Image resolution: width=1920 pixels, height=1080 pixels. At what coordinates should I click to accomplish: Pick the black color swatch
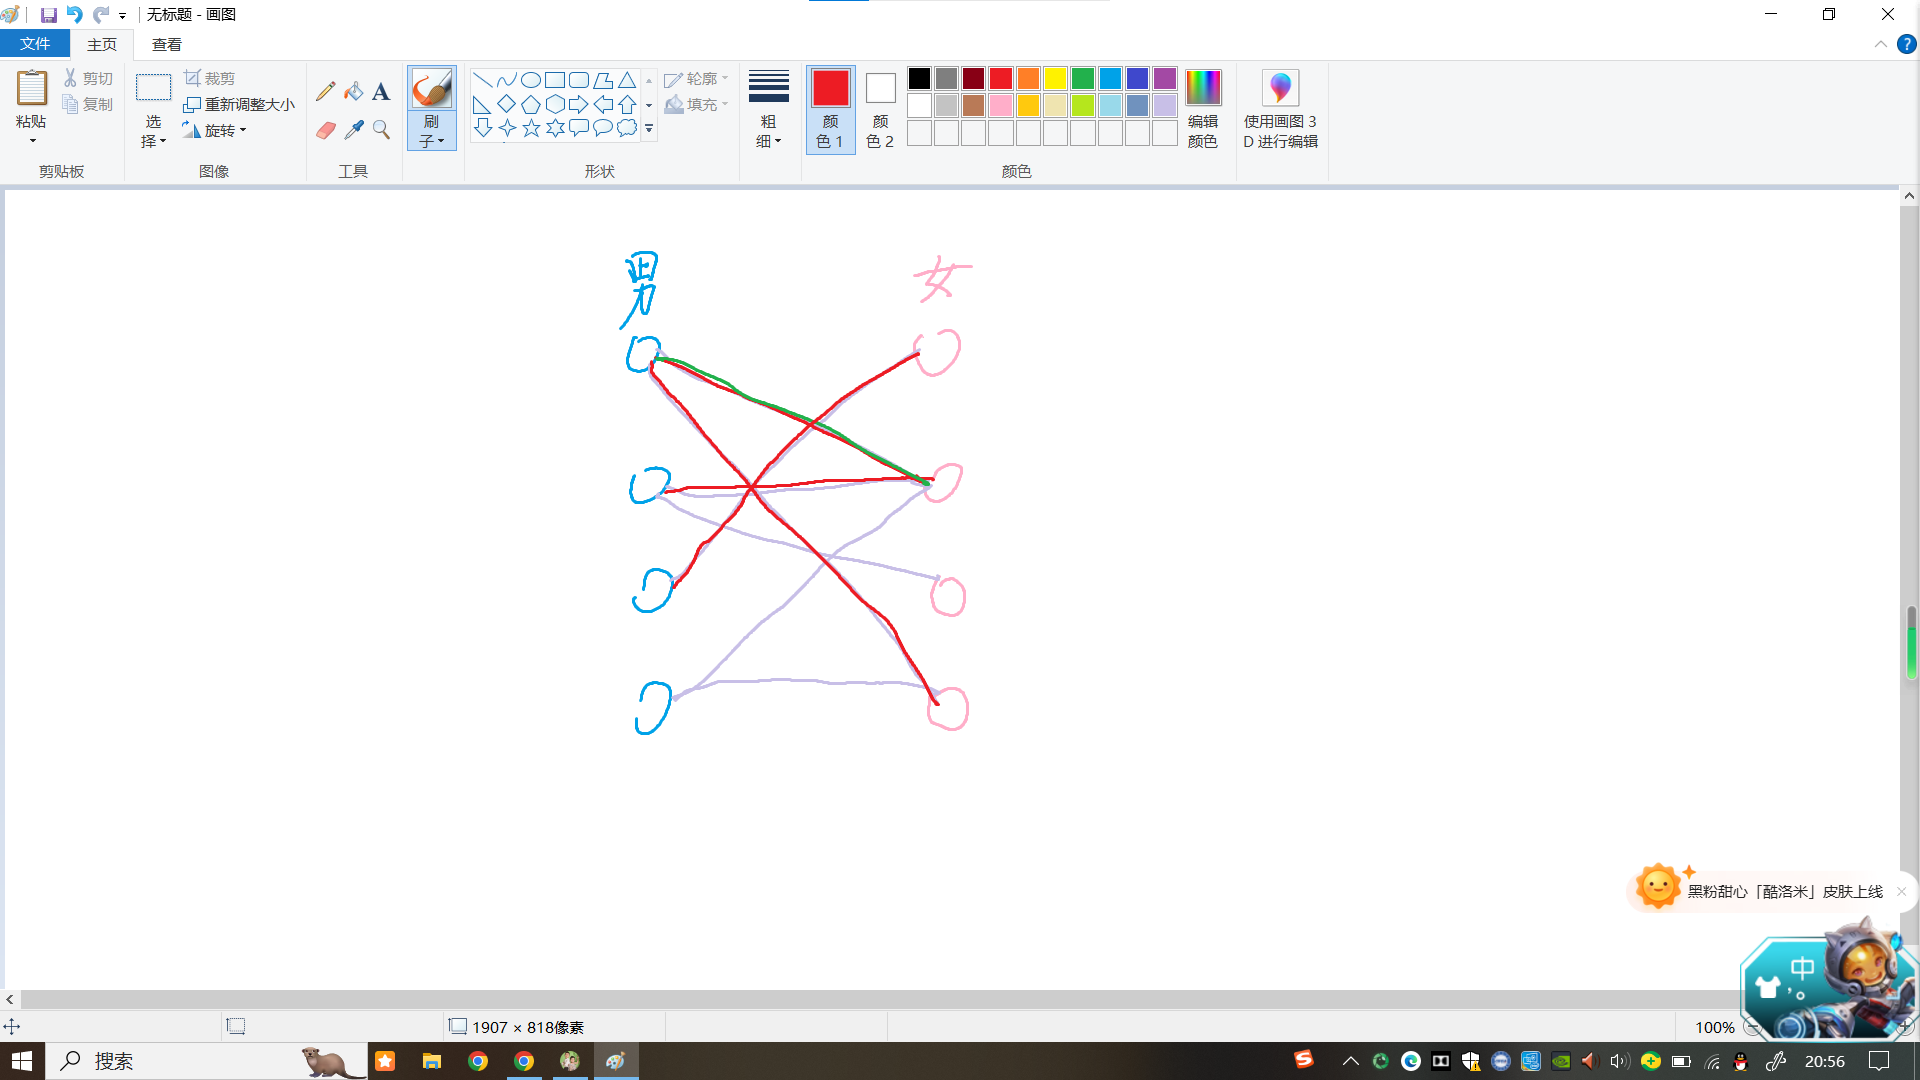(919, 78)
